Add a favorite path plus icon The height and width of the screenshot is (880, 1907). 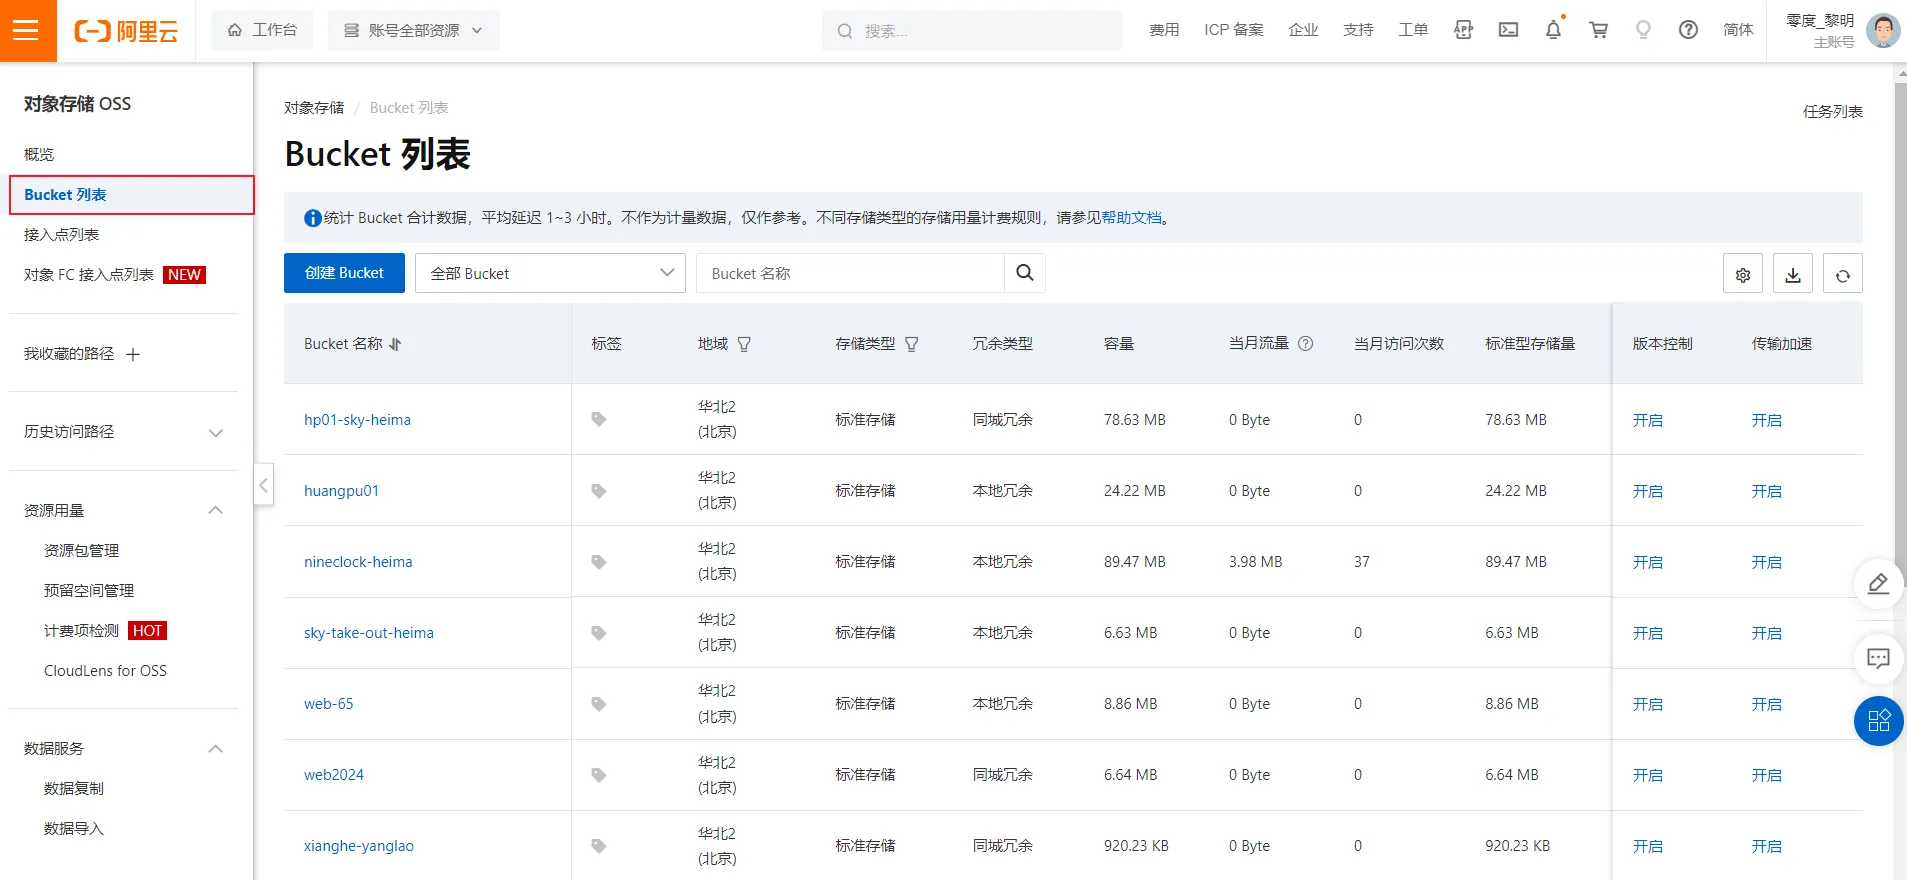pos(133,354)
